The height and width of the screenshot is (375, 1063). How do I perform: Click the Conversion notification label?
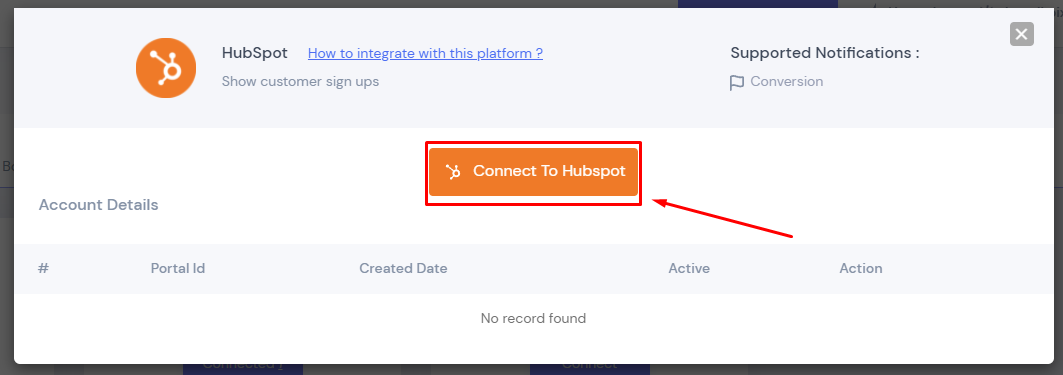click(786, 82)
